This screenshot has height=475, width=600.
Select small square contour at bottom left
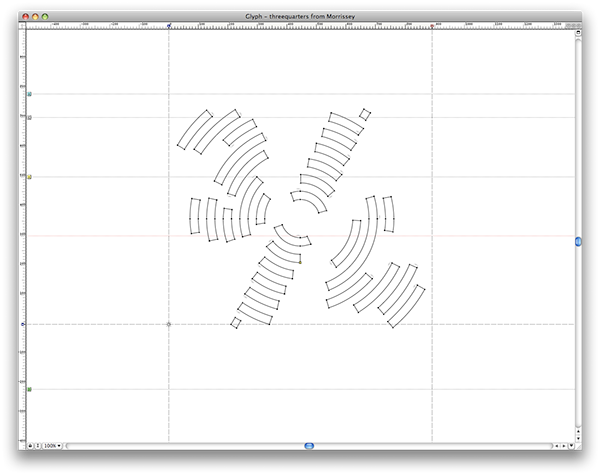236,323
